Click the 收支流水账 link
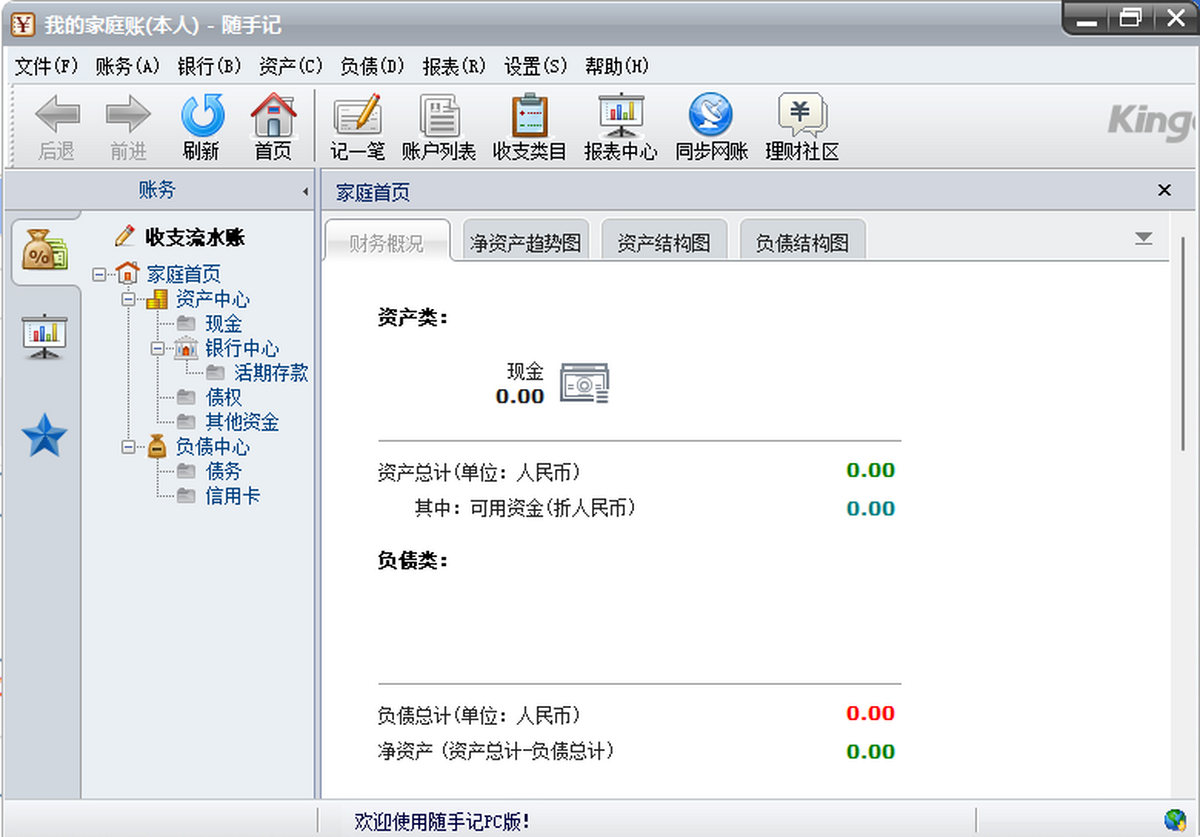This screenshot has width=1200, height=837. click(194, 237)
